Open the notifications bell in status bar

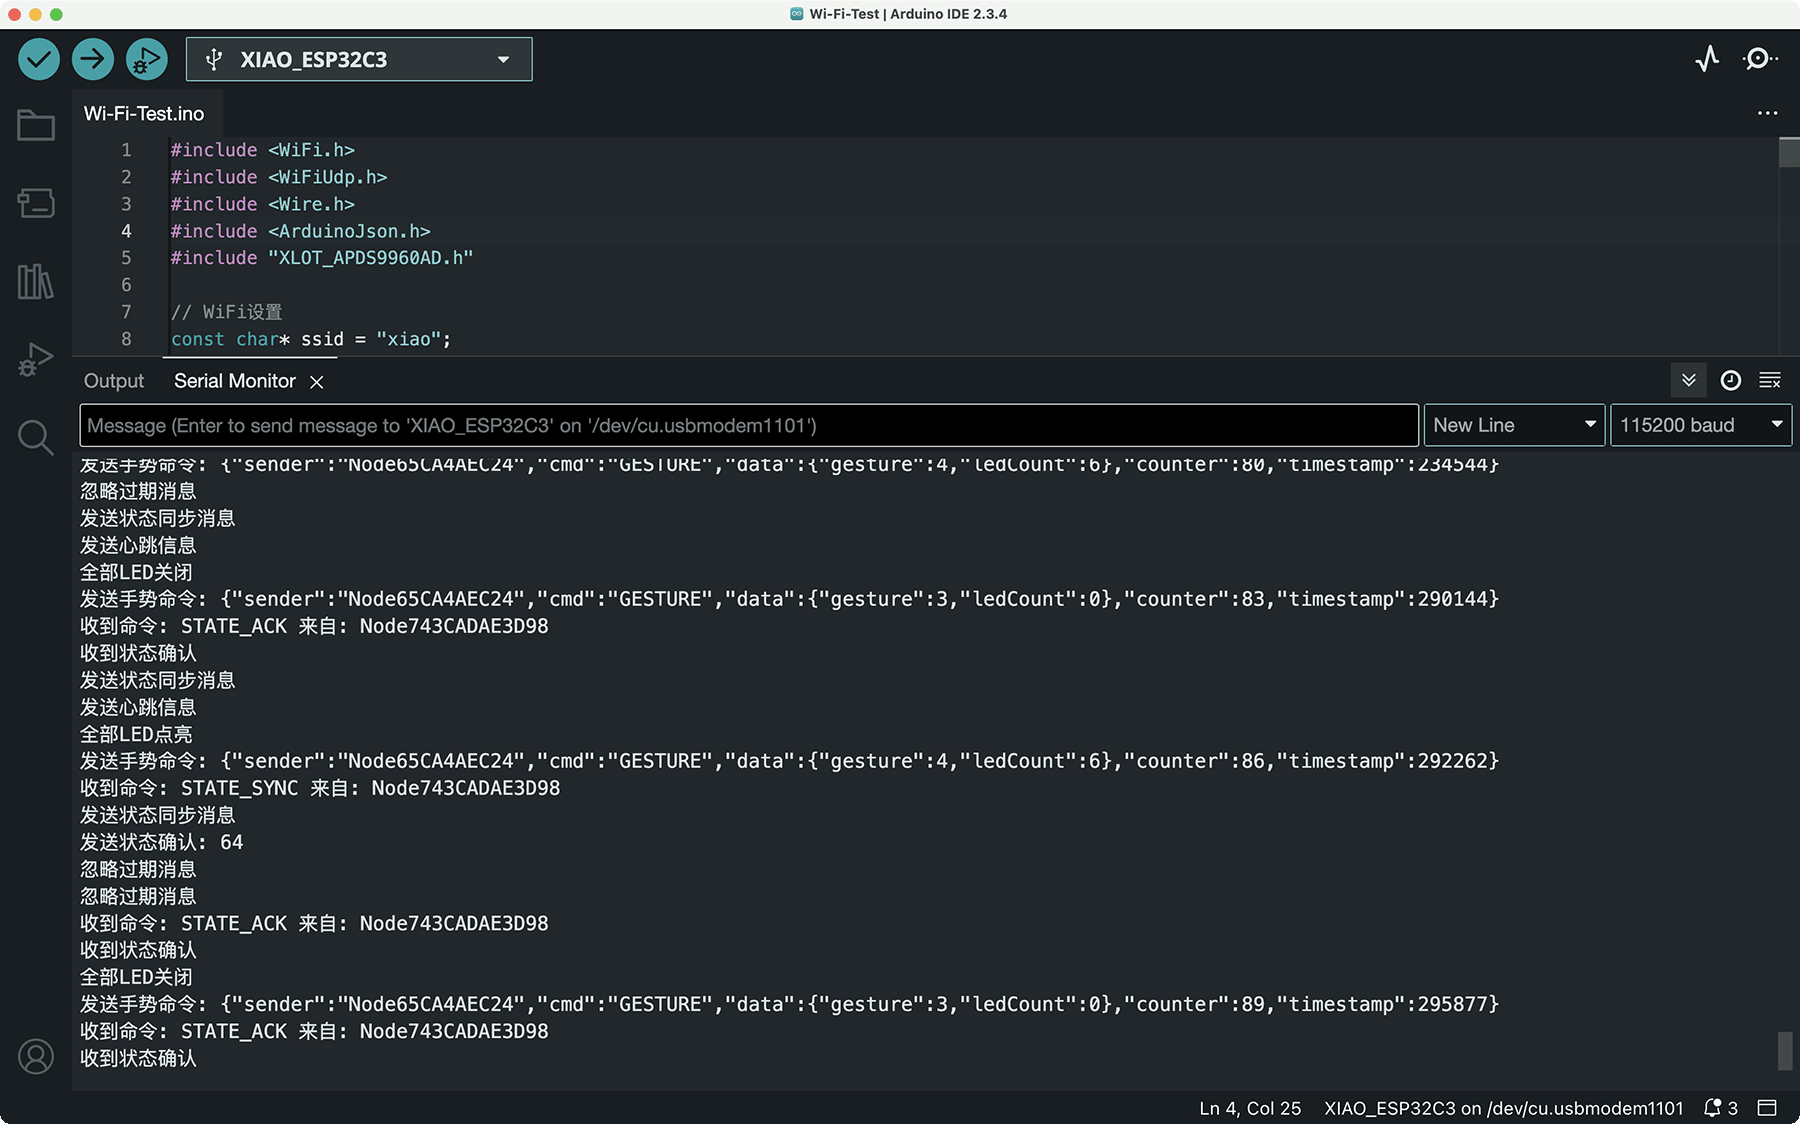point(1721,1108)
